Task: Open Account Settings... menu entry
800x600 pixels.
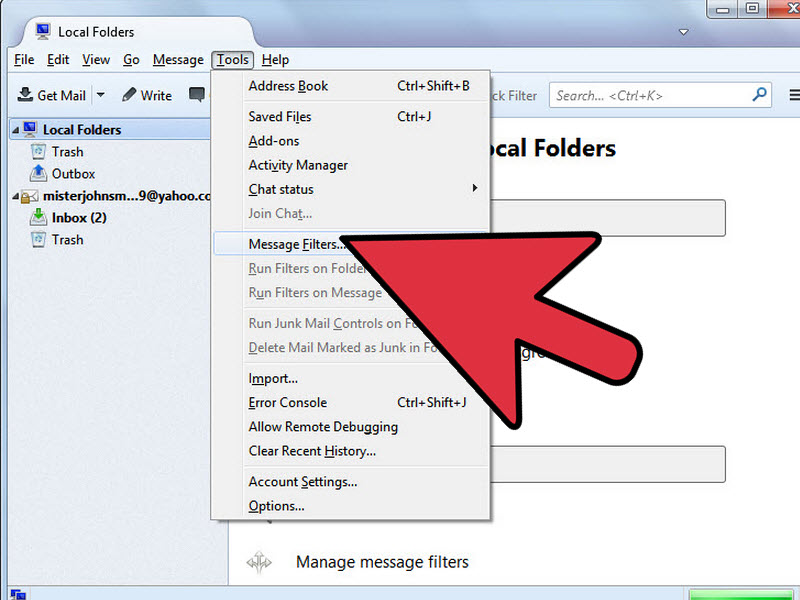Action: [x=351, y=482]
